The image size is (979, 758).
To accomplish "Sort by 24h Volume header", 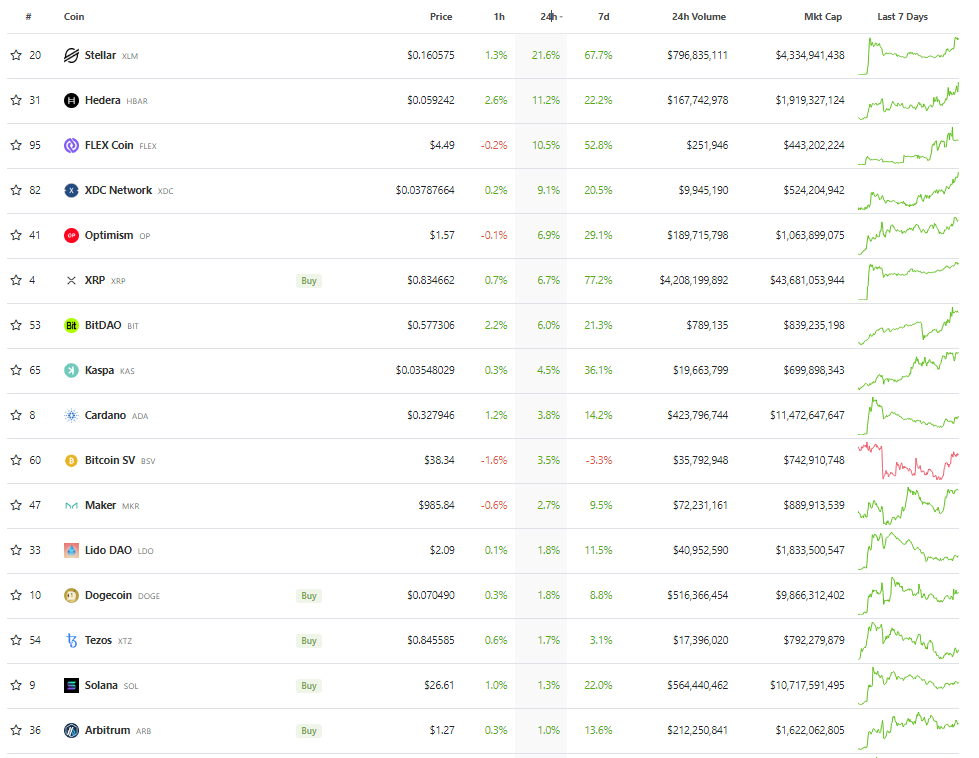I will (x=699, y=17).
